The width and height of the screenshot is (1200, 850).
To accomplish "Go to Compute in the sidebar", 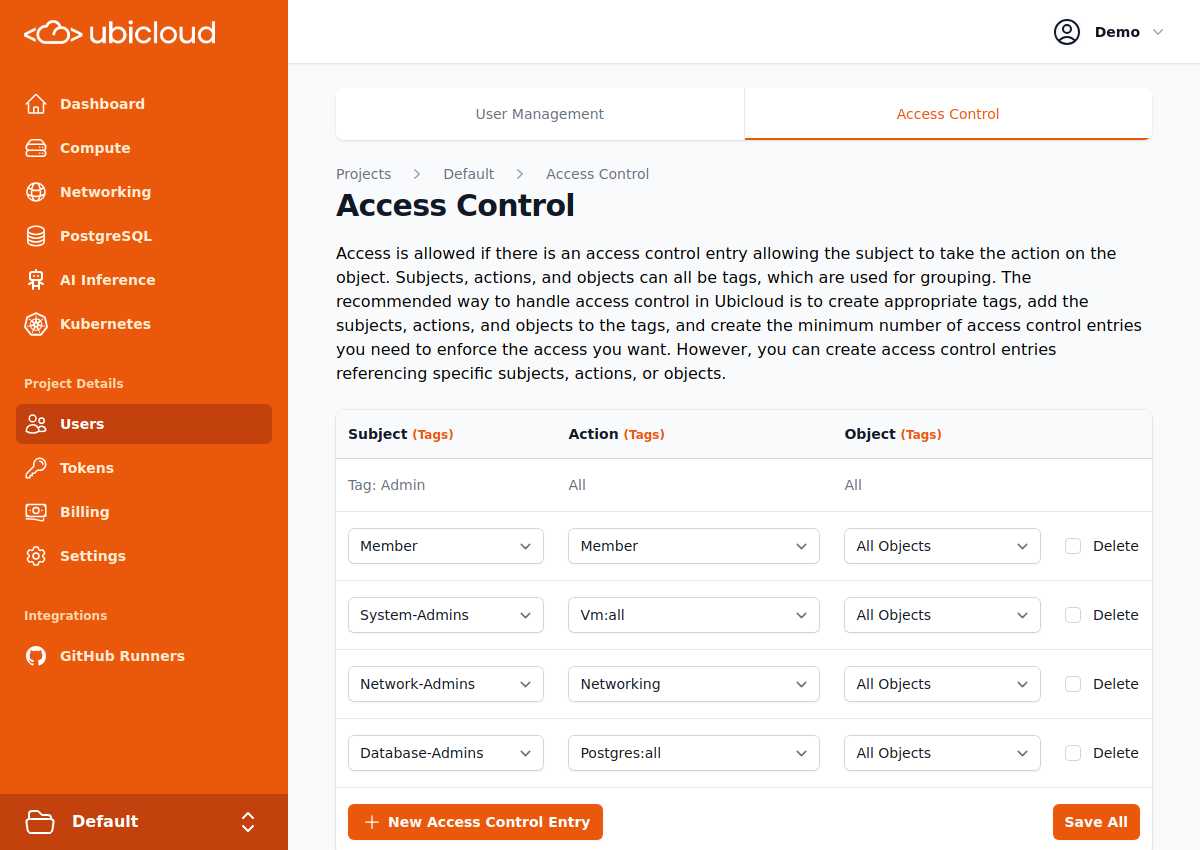I will coord(144,148).
